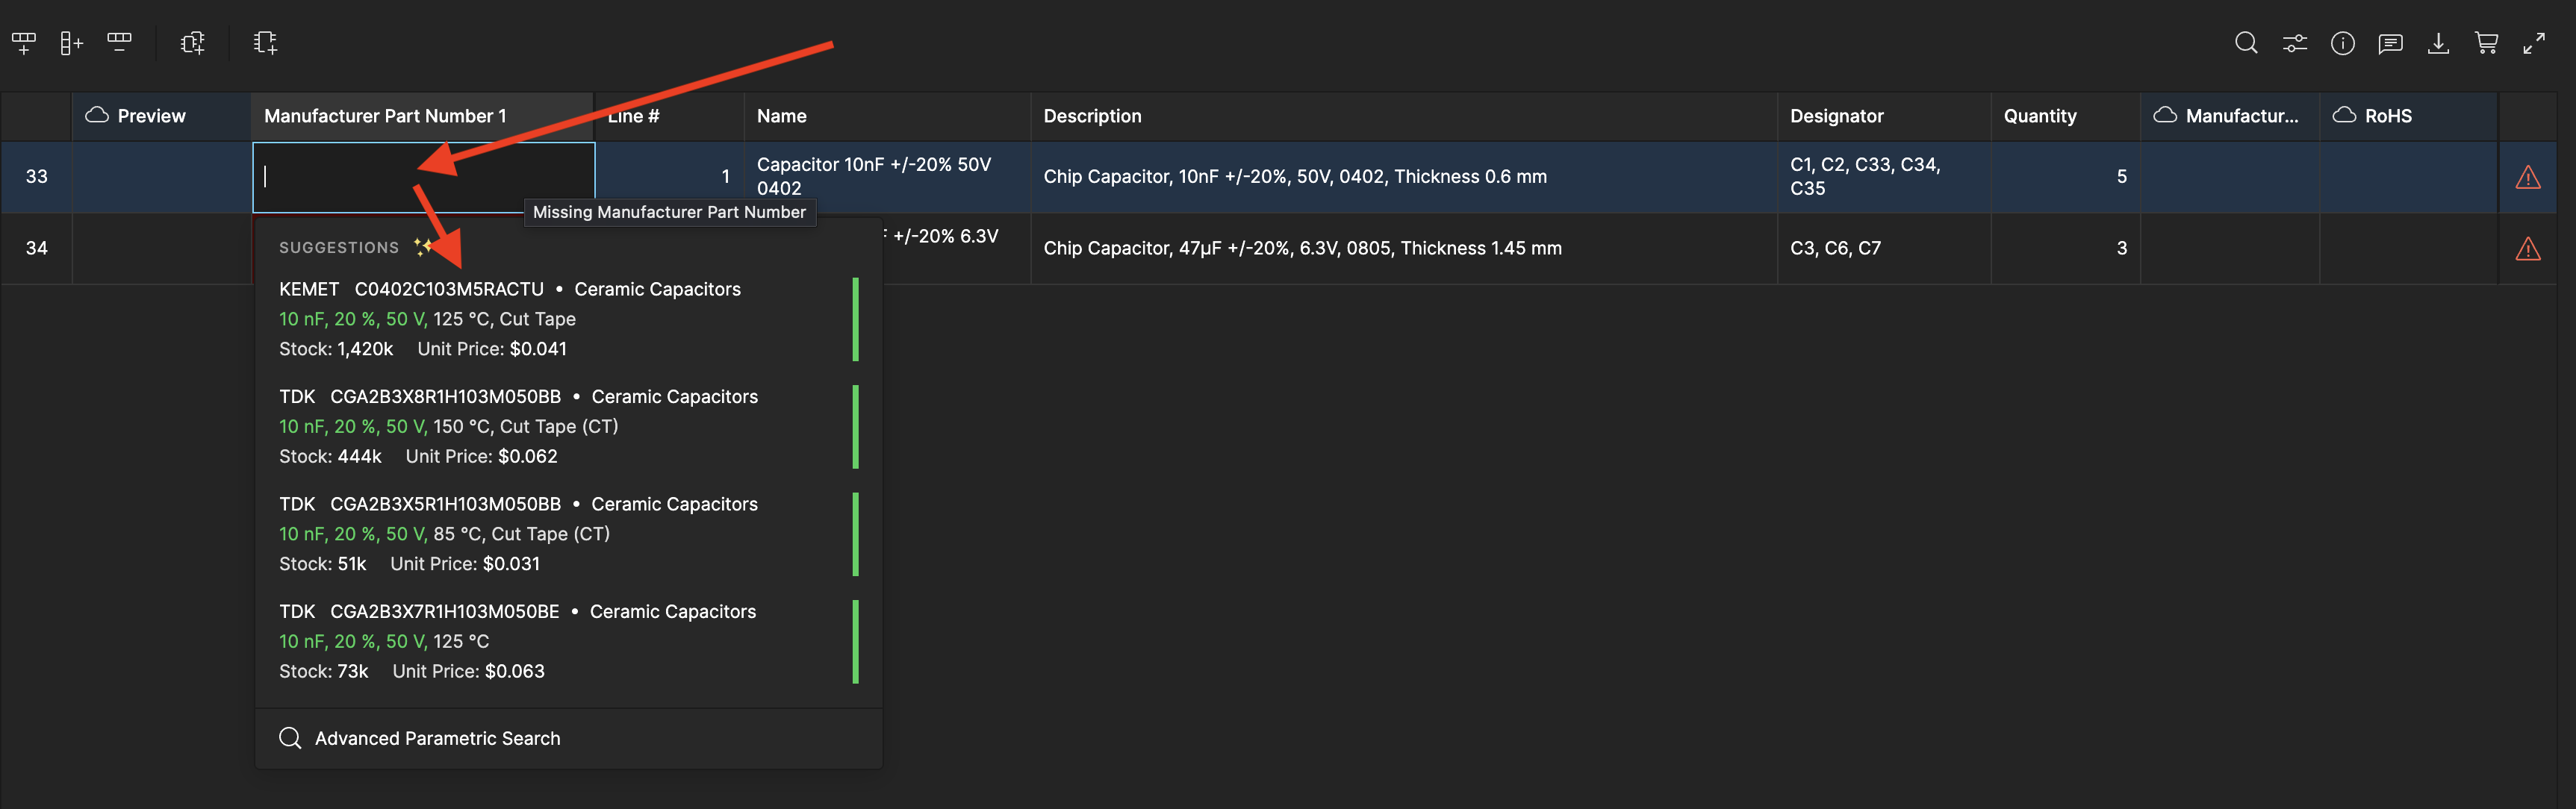This screenshot has width=2576, height=809.
Task: Open search with the magnifier icon
Action: click(x=2246, y=43)
